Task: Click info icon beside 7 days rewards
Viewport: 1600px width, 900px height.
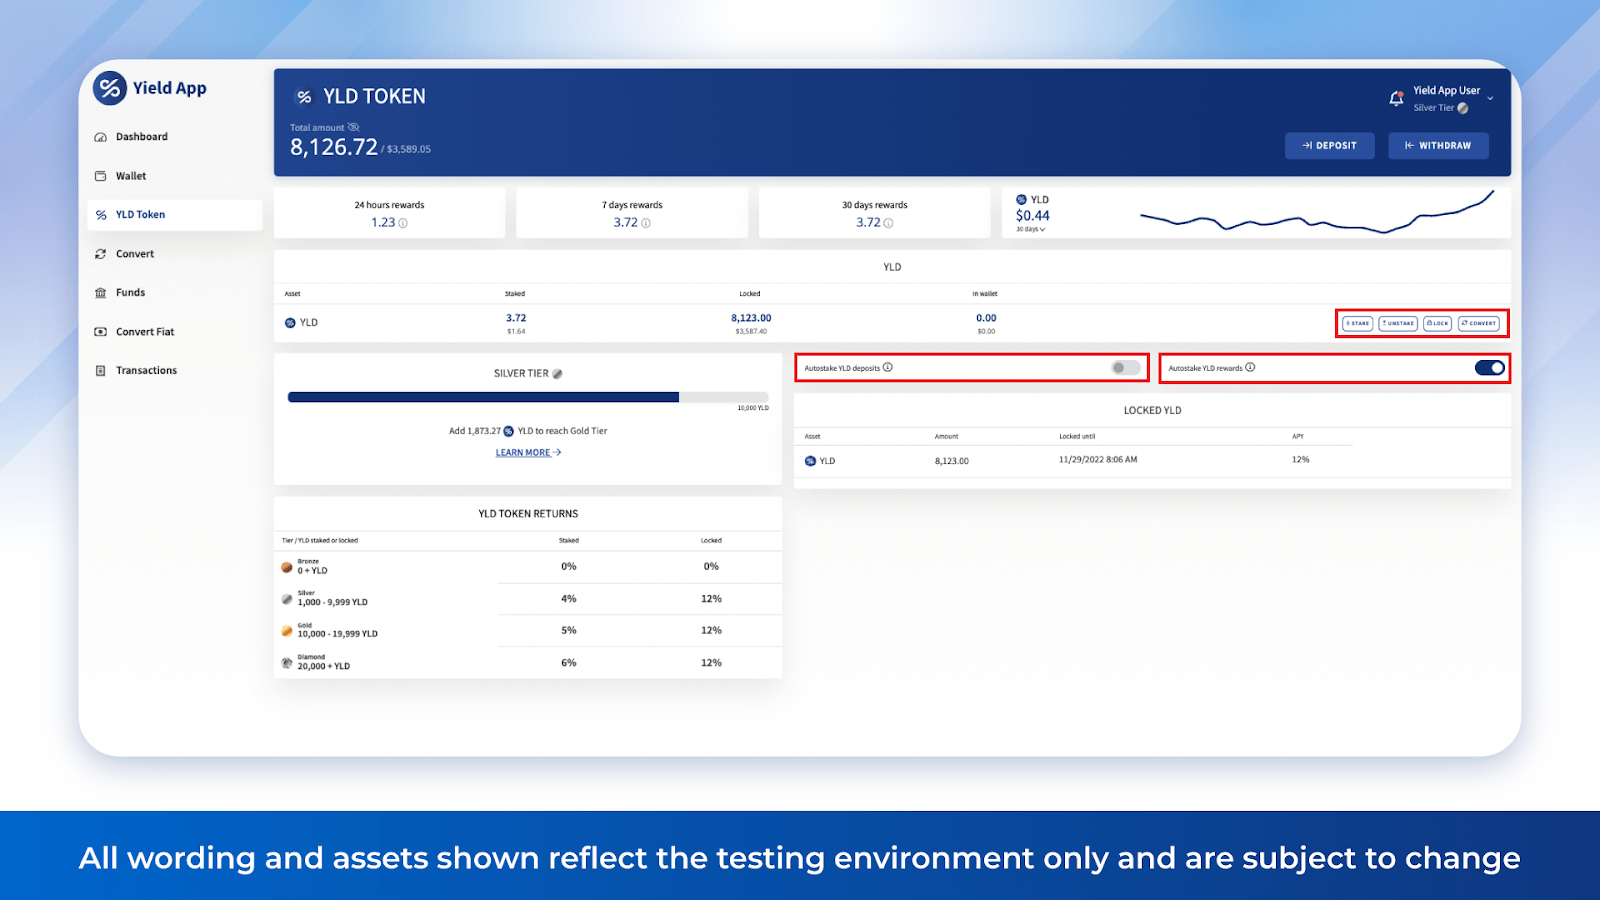Action: [646, 223]
